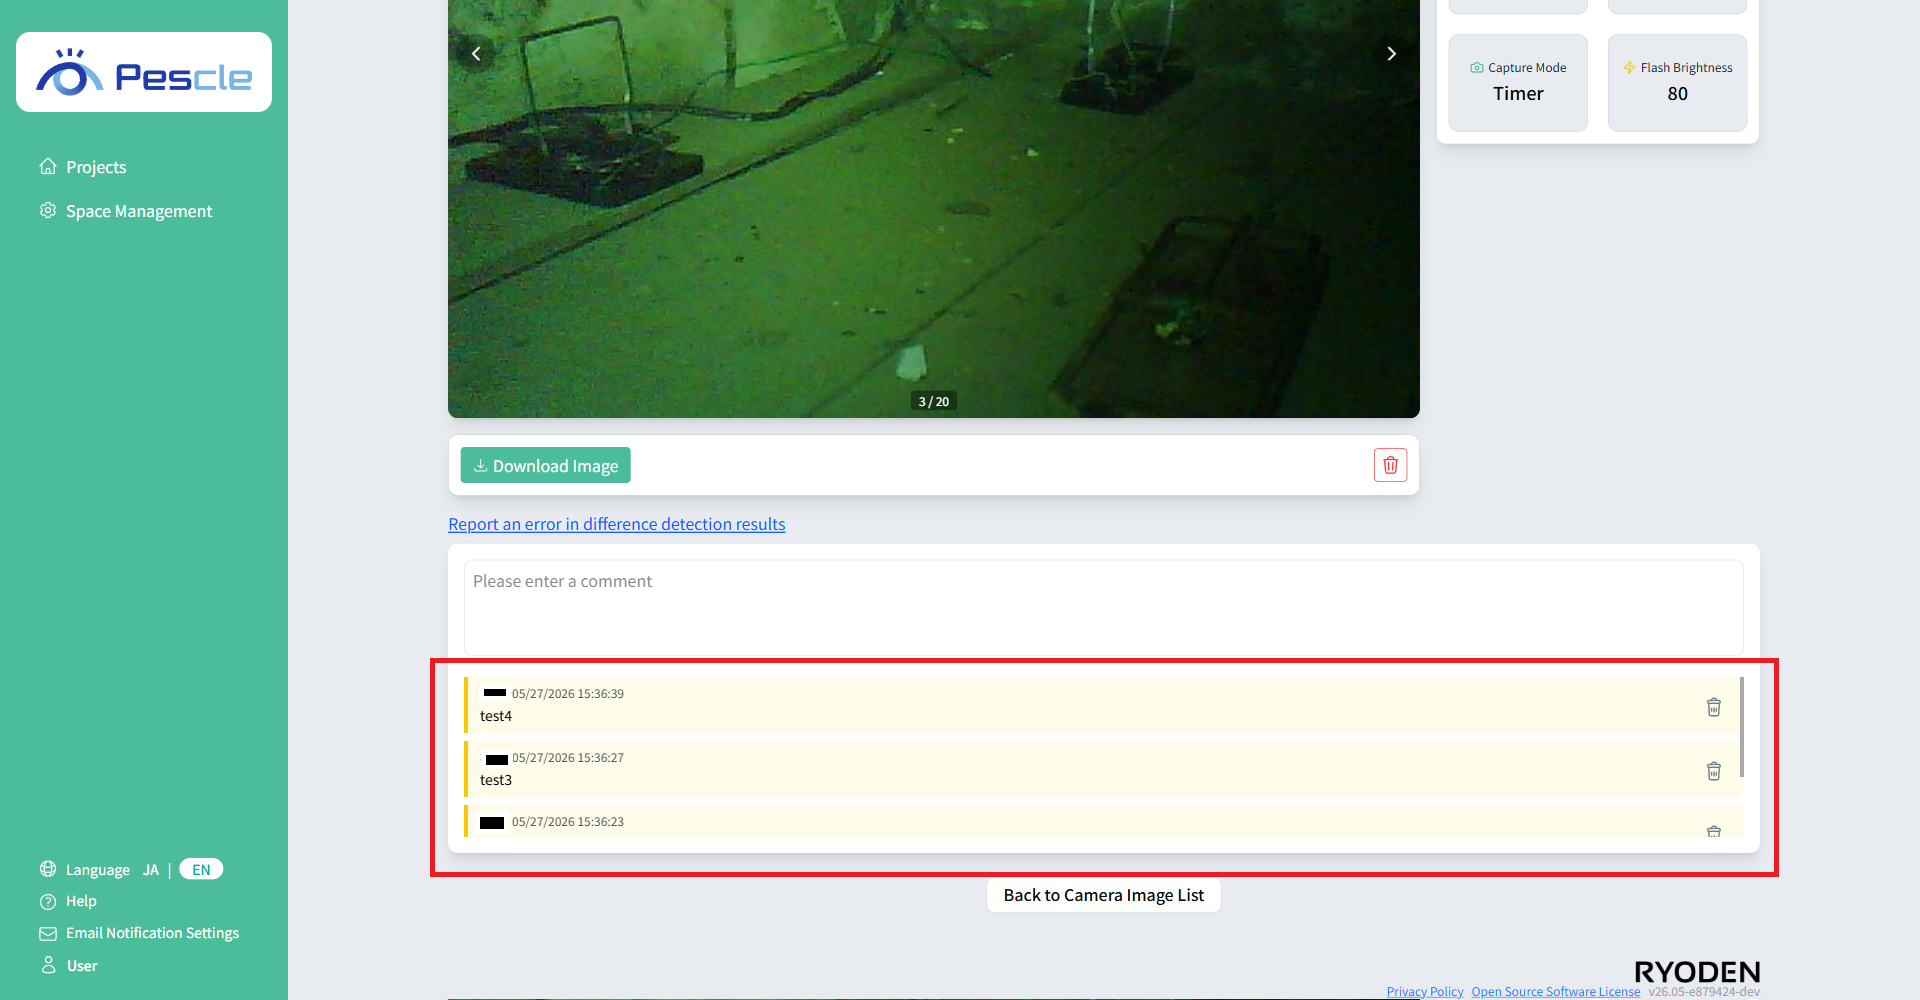Open Email Notification Settings
1920x1000 pixels.
pyautogui.click(x=152, y=933)
